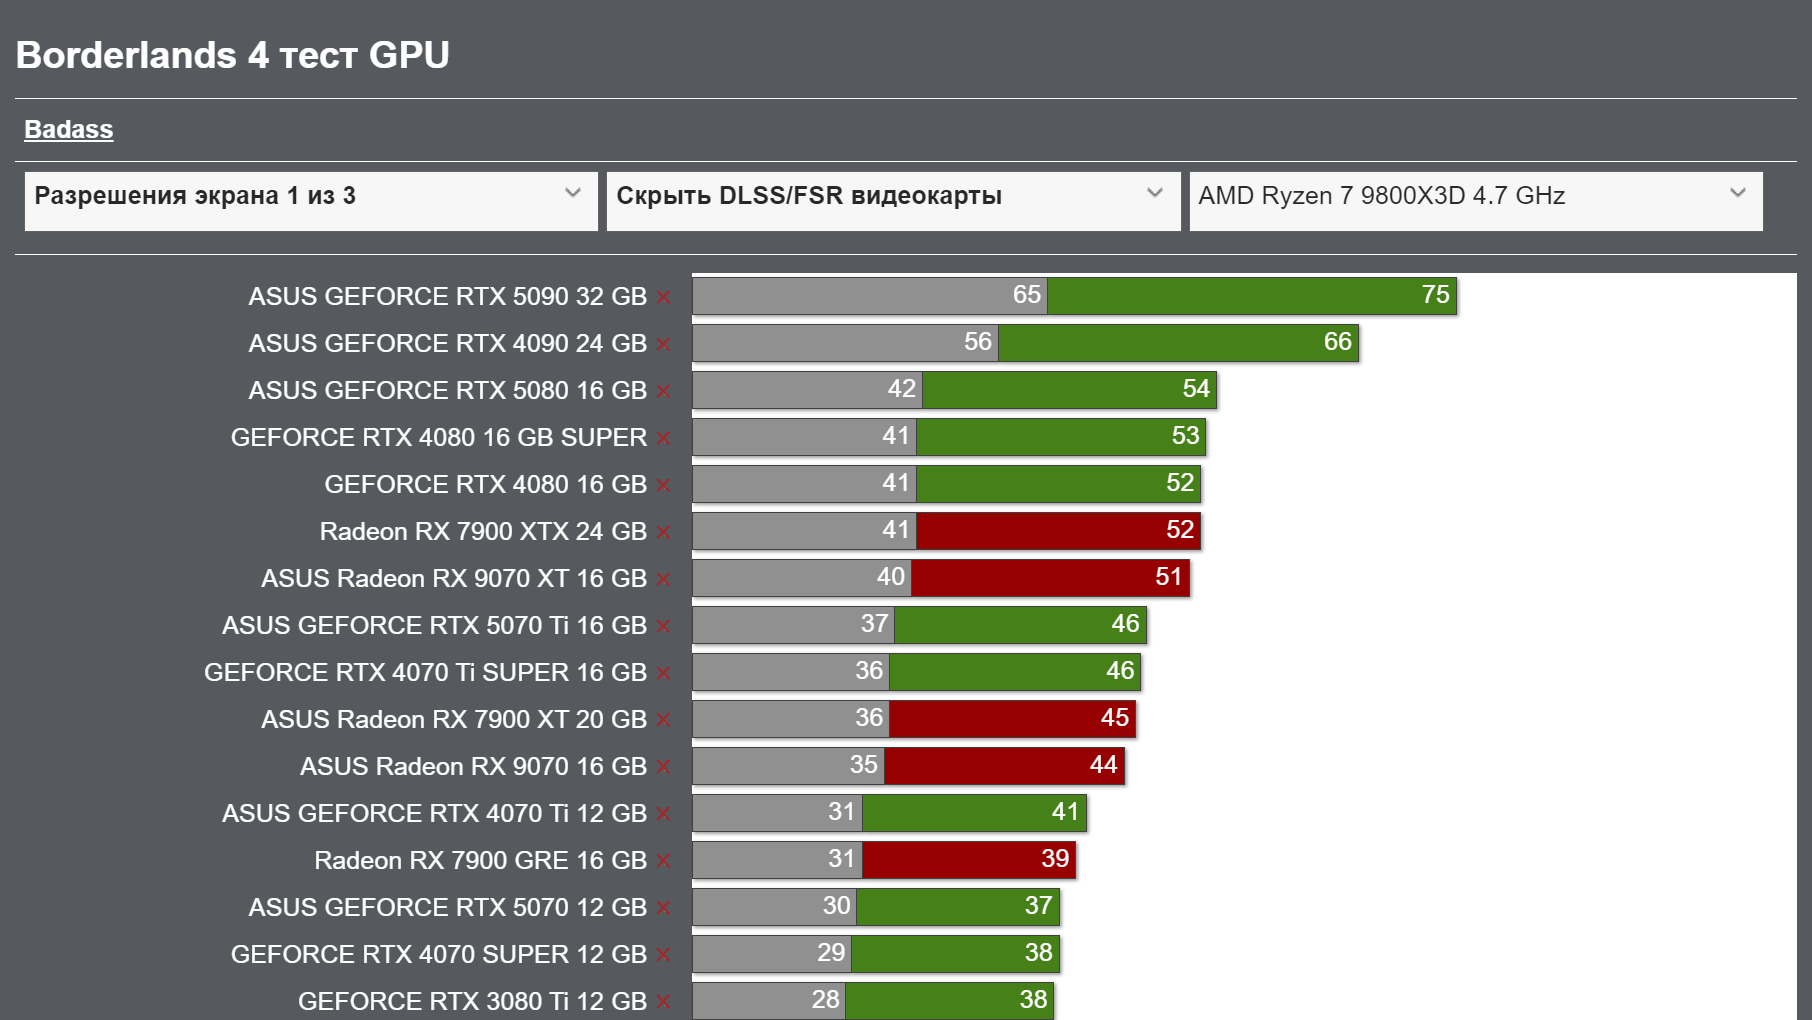The width and height of the screenshot is (1812, 1020).
Task: Remove GEFORCE RTX 3080 Ti 12 GB row
Action: pos(664,1002)
